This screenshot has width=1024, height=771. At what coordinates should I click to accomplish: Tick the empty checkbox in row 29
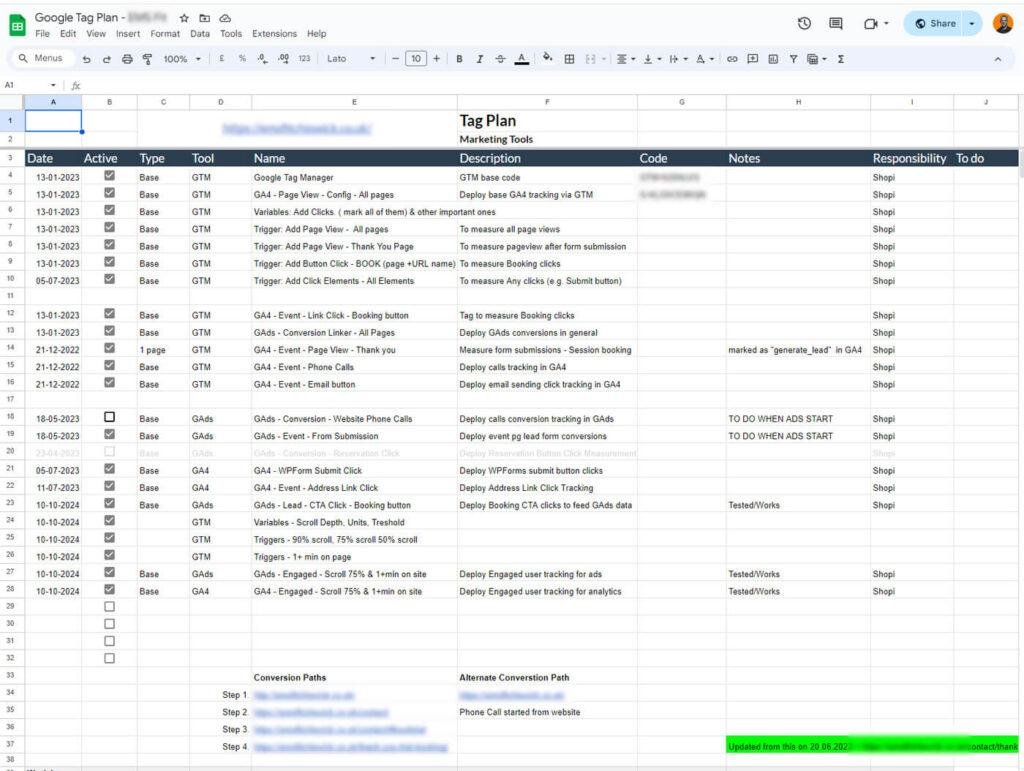(109, 606)
